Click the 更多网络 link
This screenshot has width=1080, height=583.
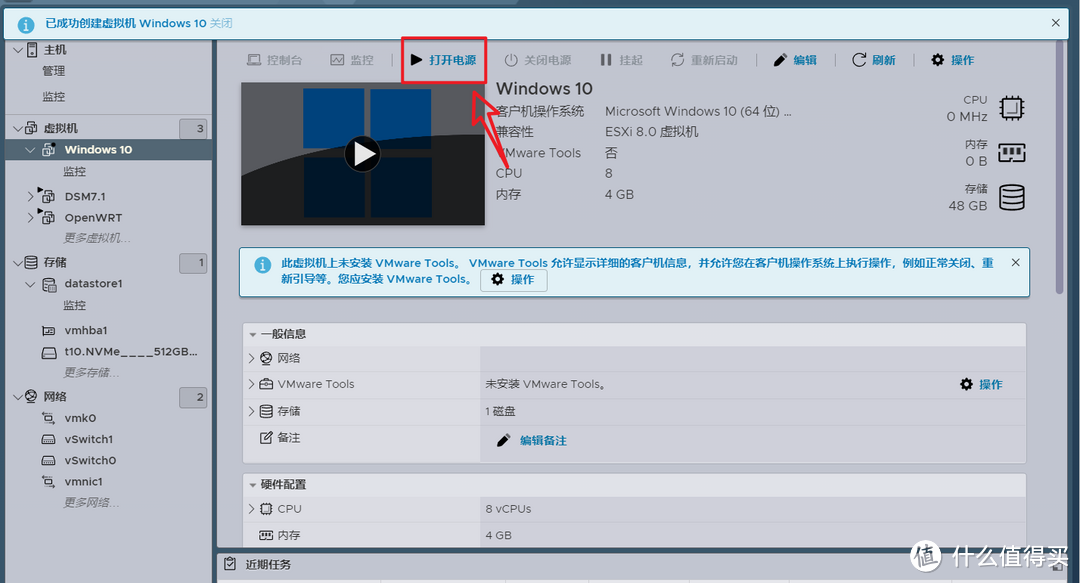92,503
